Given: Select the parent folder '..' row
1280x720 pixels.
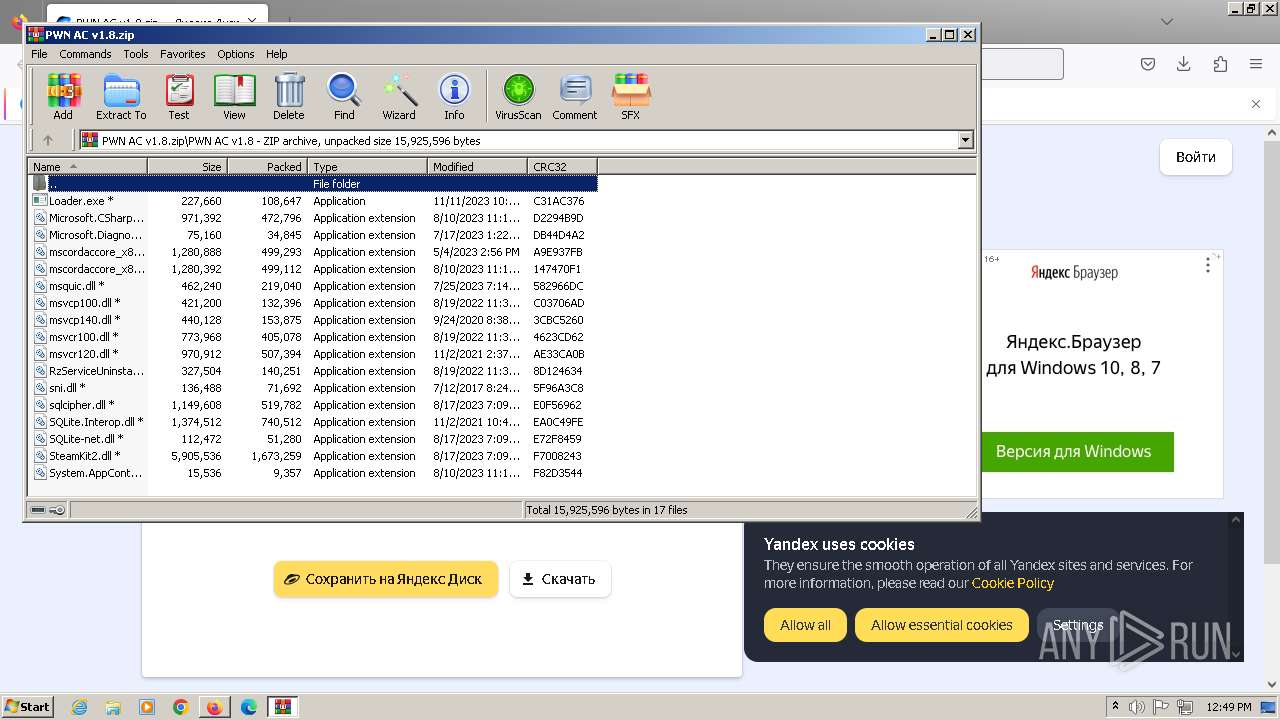Looking at the screenshot, I should (x=313, y=184).
